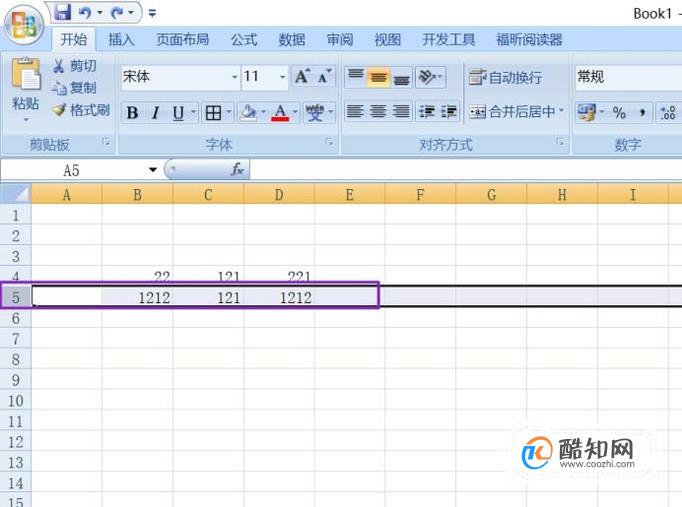Switch to 福昕阅读器 tab

(529, 40)
